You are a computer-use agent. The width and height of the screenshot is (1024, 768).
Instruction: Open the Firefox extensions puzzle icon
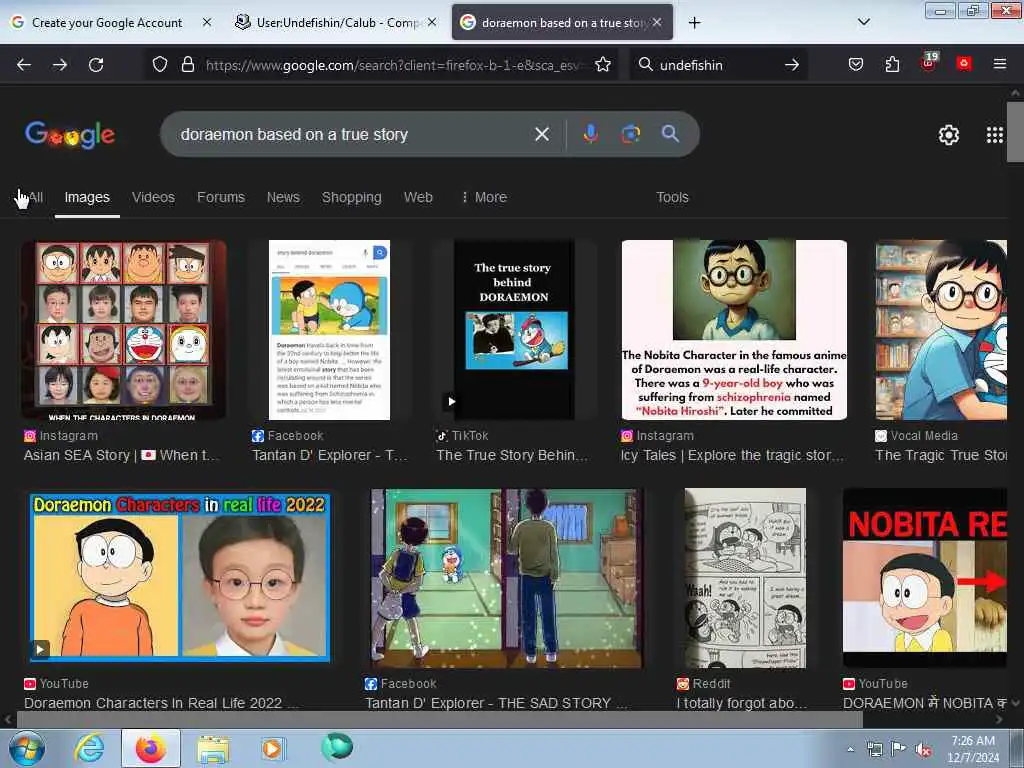click(x=892, y=64)
